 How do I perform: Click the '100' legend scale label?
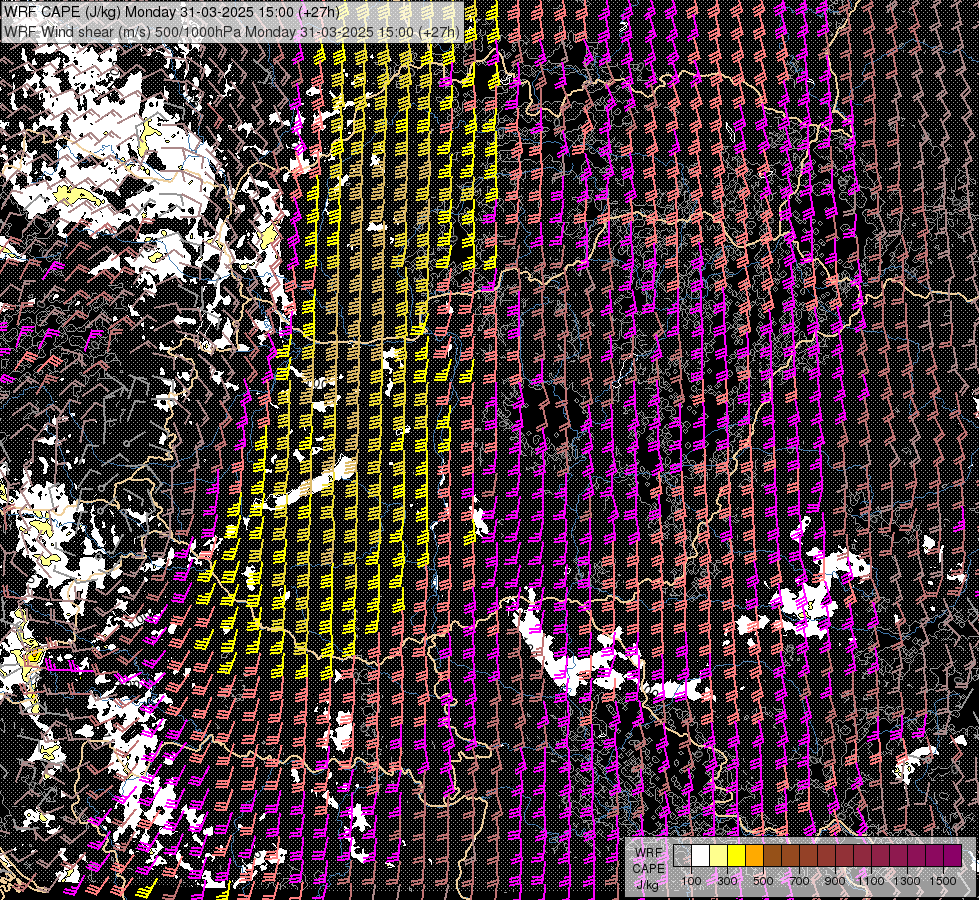[691, 881]
